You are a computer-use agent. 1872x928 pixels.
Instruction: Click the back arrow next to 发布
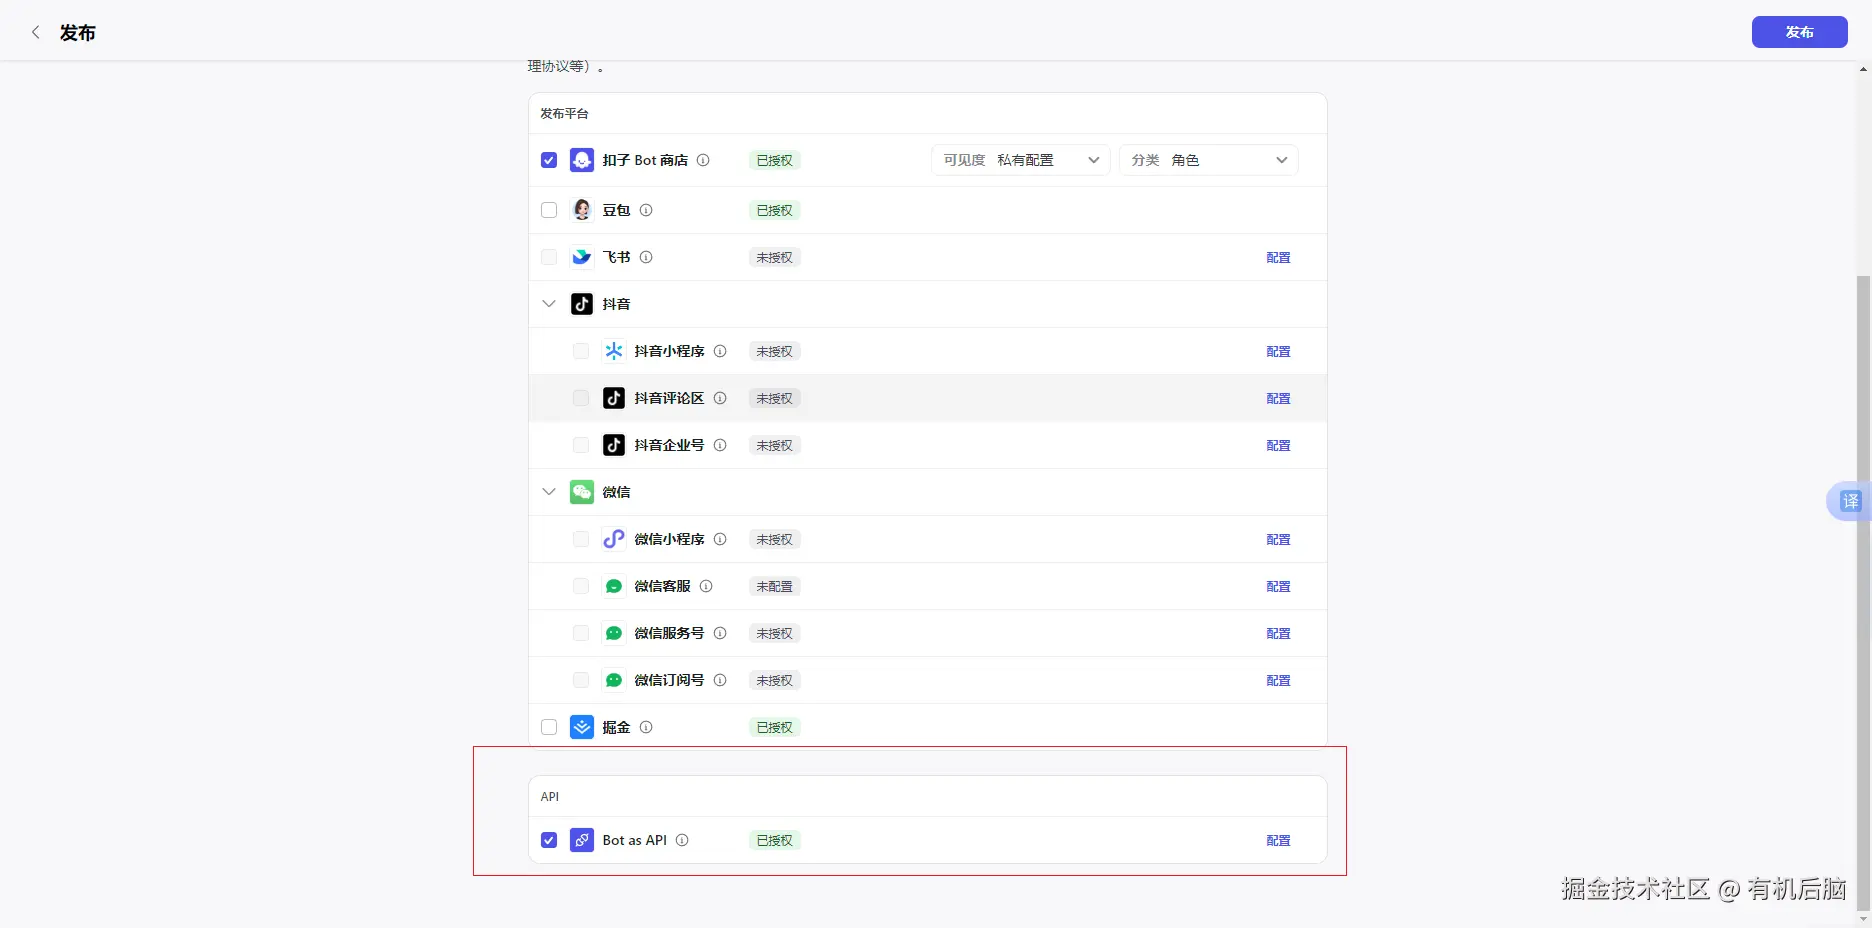[36, 32]
